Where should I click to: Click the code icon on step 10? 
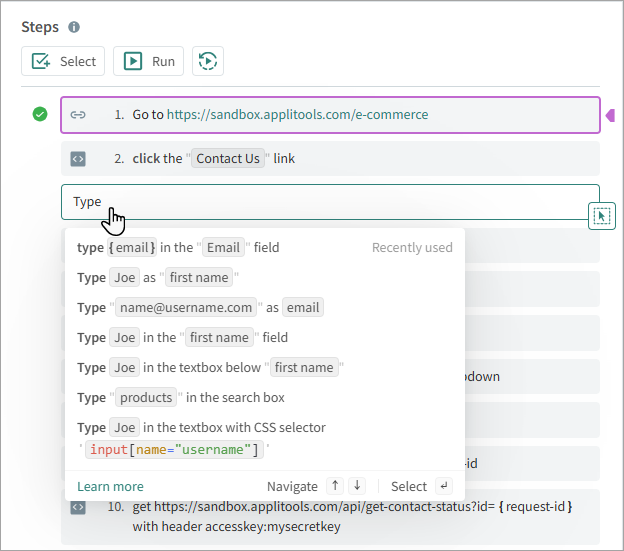tap(78, 507)
